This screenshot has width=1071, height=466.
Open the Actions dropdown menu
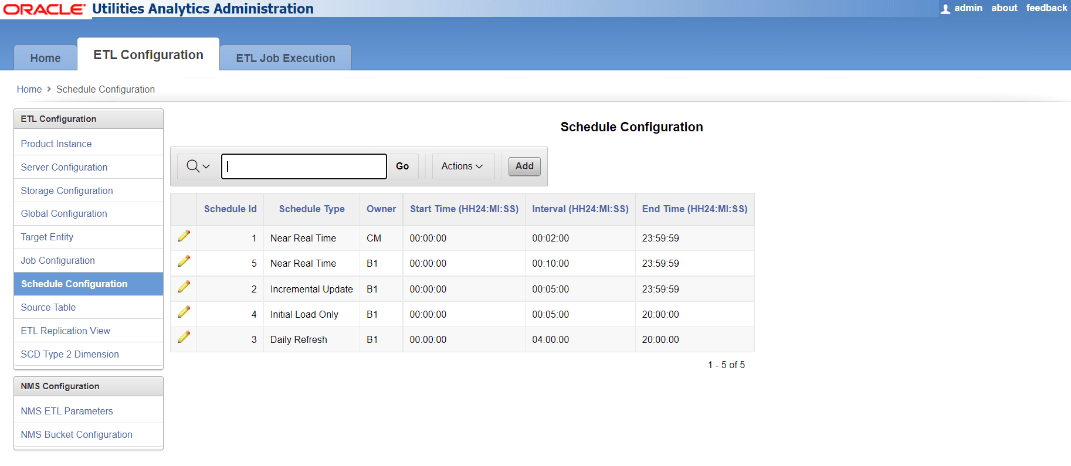pos(462,166)
